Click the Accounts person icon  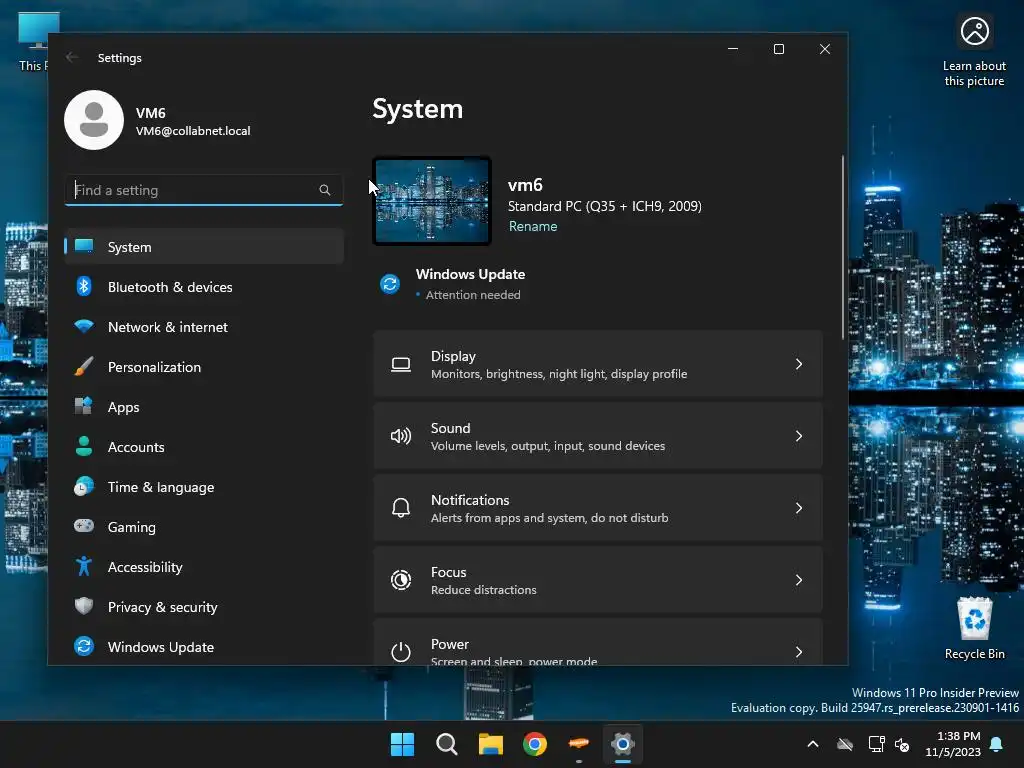click(x=84, y=446)
